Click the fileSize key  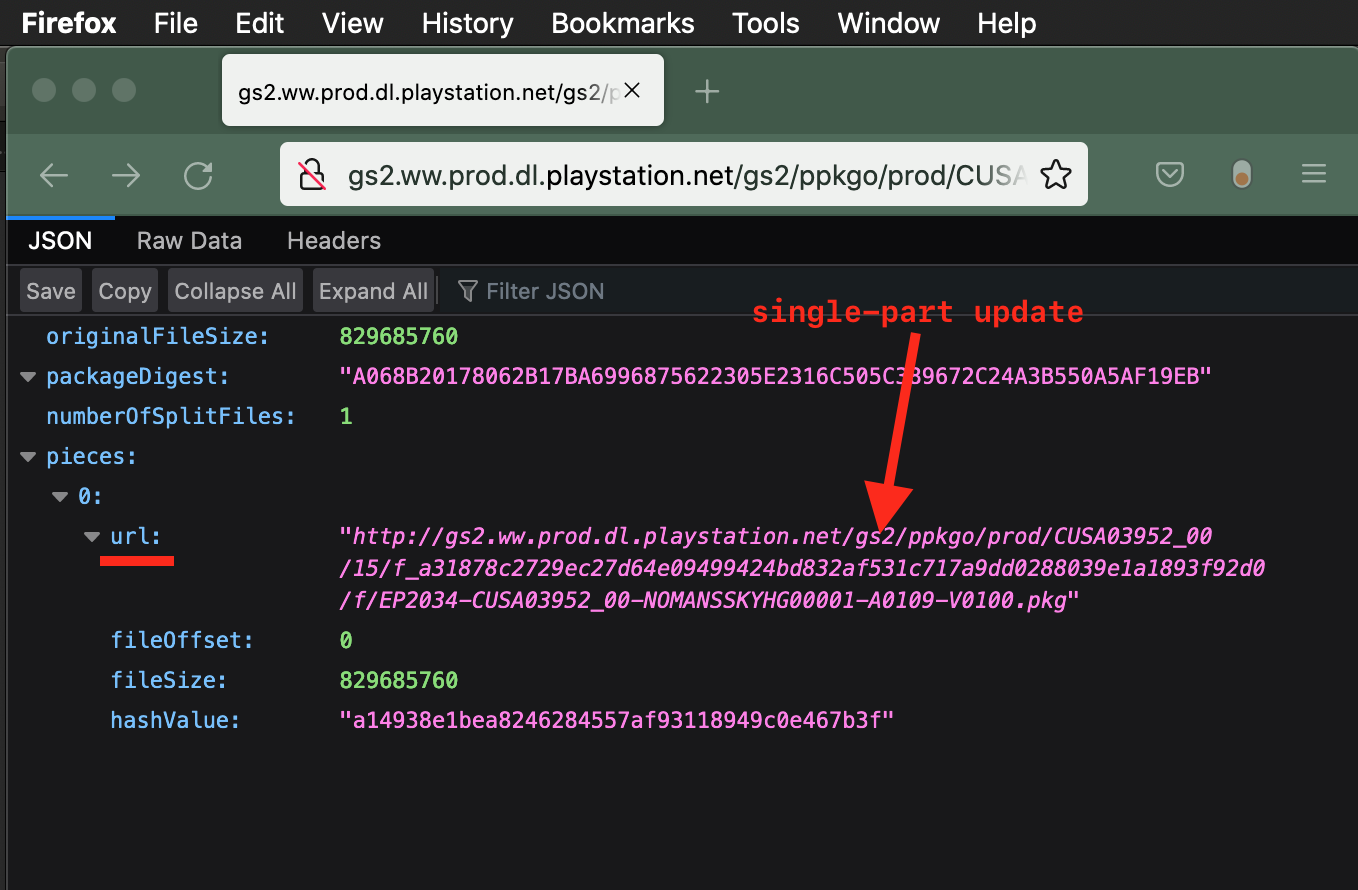coord(169,681)
